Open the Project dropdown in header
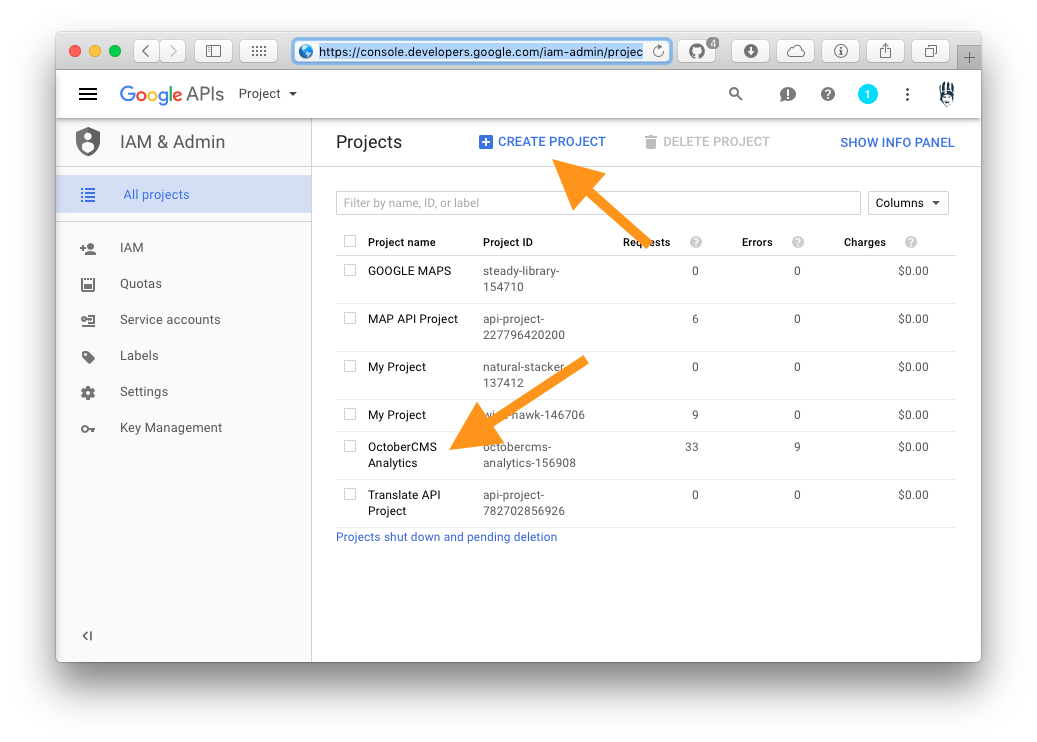 click(267, 94)
